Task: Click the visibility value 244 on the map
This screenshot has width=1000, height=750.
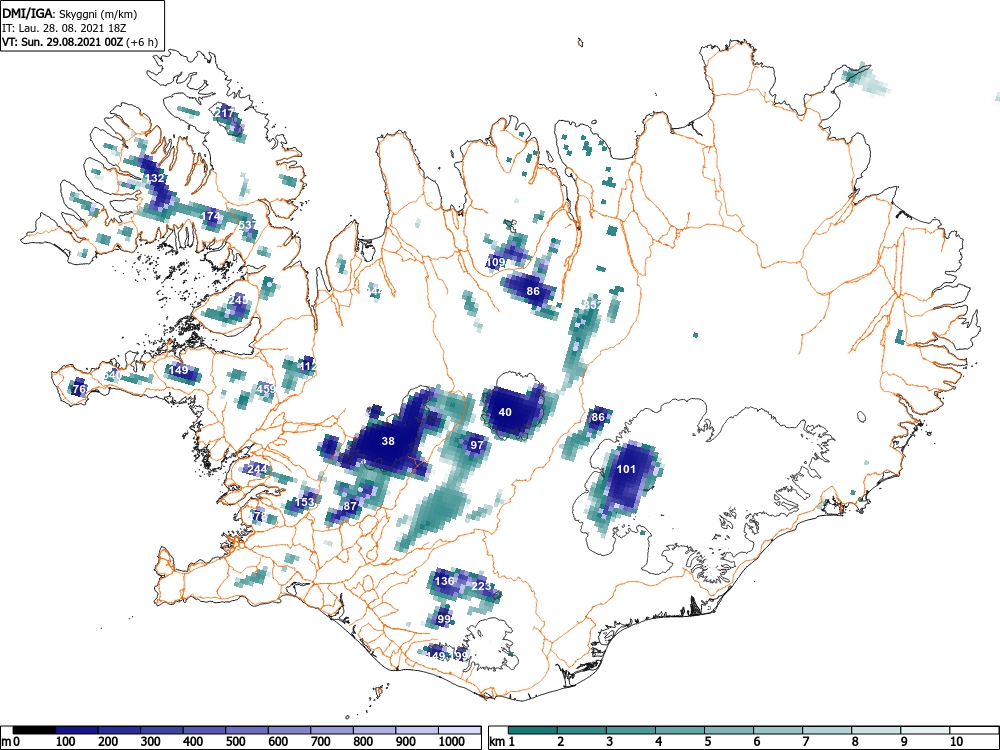Action: pyautogui.click(x=257, y=469)
